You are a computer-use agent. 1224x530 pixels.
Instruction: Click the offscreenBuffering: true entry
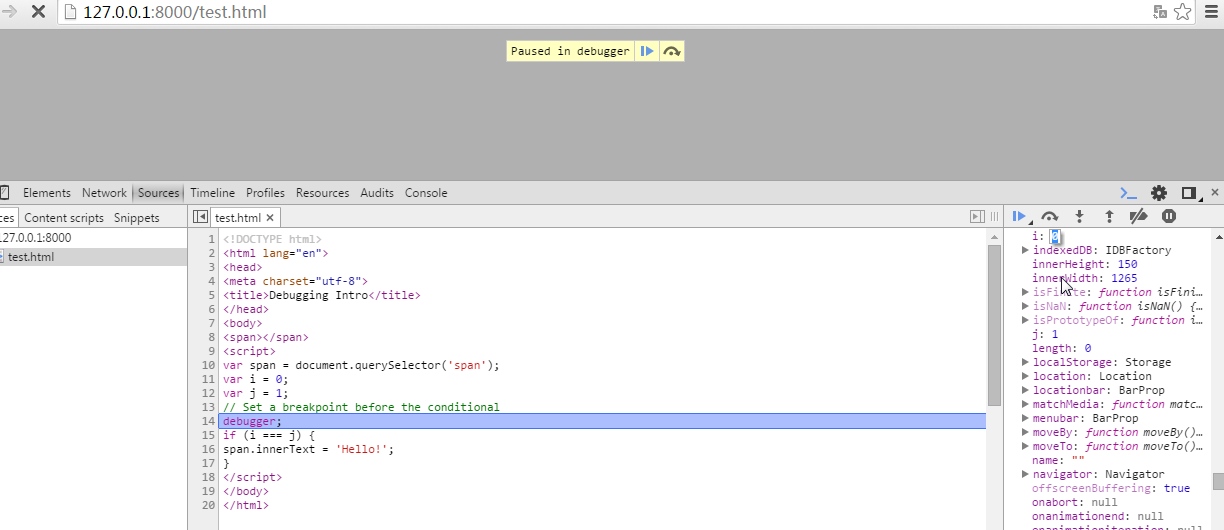click(1111, 488)
